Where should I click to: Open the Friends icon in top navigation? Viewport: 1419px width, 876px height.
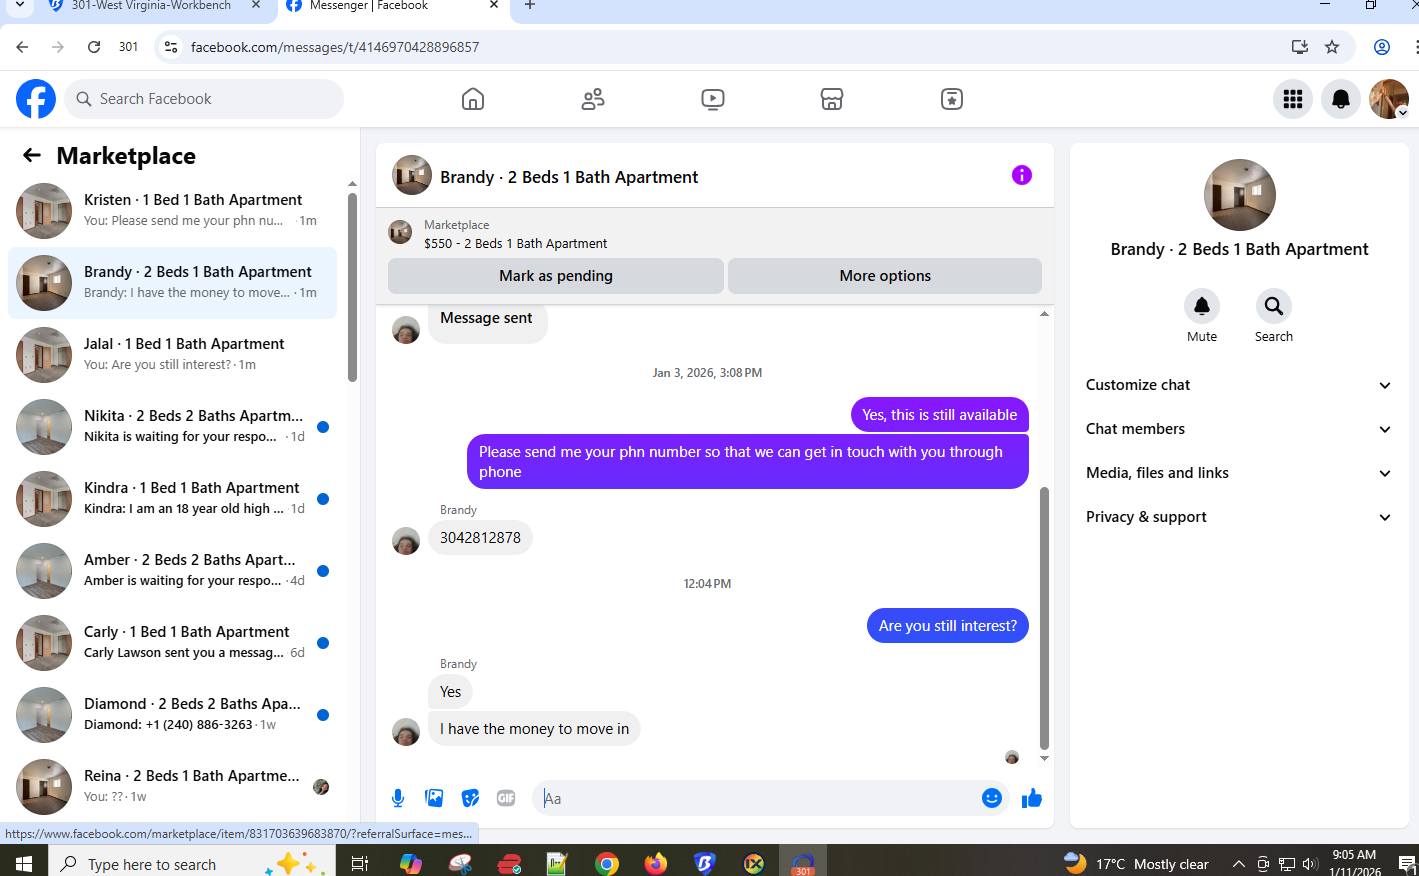coord(593,99)
